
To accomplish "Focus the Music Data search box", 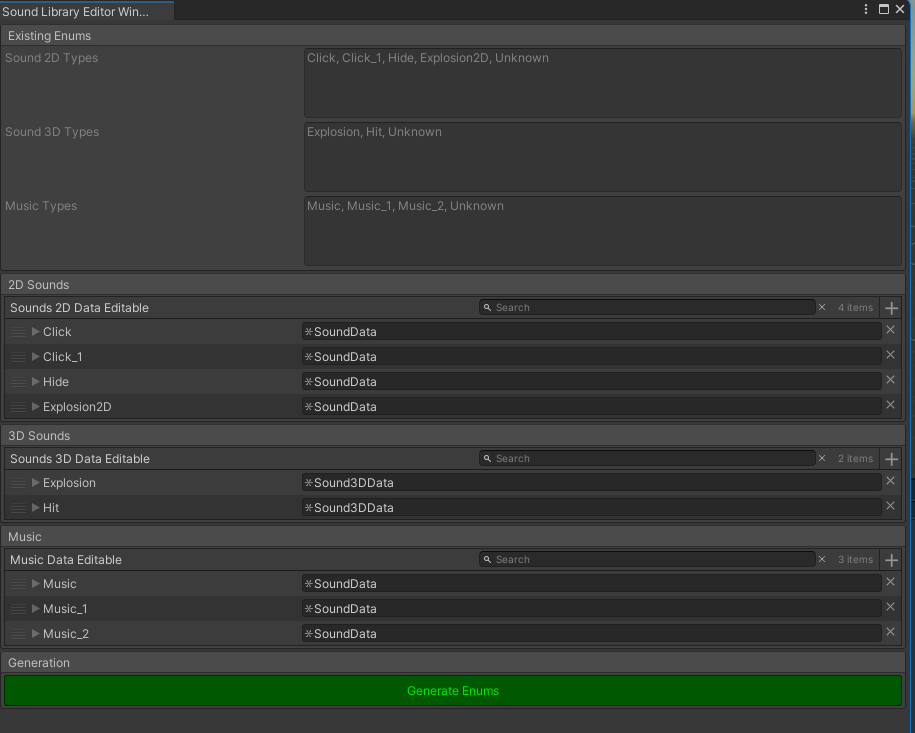I will [x=647, y=560].
